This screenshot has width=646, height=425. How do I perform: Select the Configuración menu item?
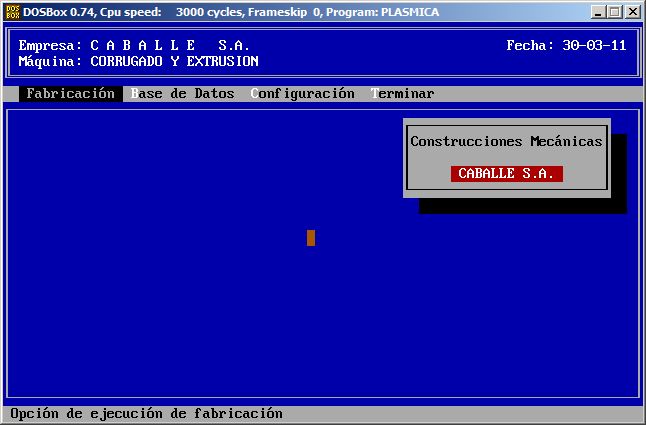[303, 94]
